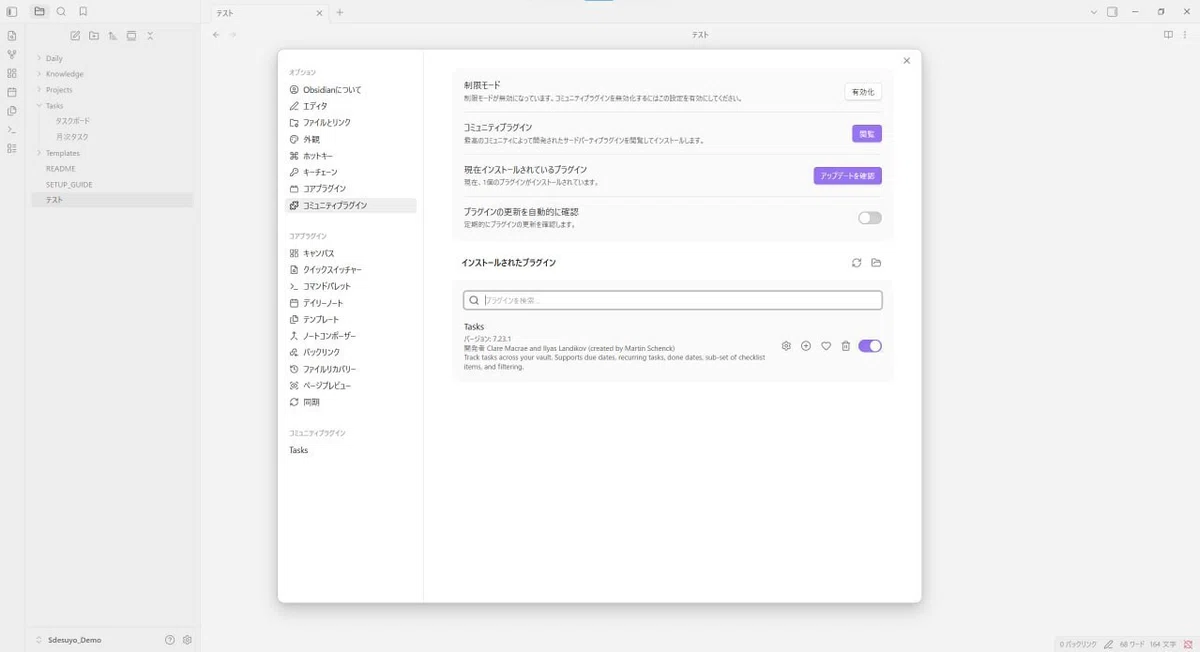Set hotkeys for Tasks plugin plus icon
The height and width of the screenshot is (652, 1200).
[x=806, y=346]
